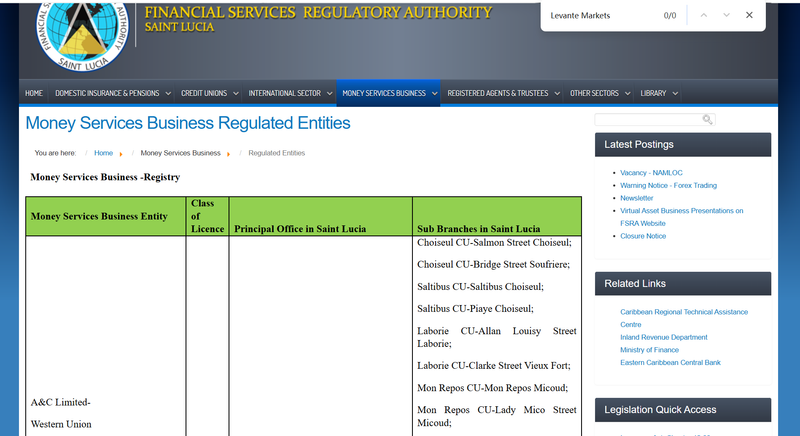Open Other Sectors menu
800x436 pixels.
[x=594, y=93]
